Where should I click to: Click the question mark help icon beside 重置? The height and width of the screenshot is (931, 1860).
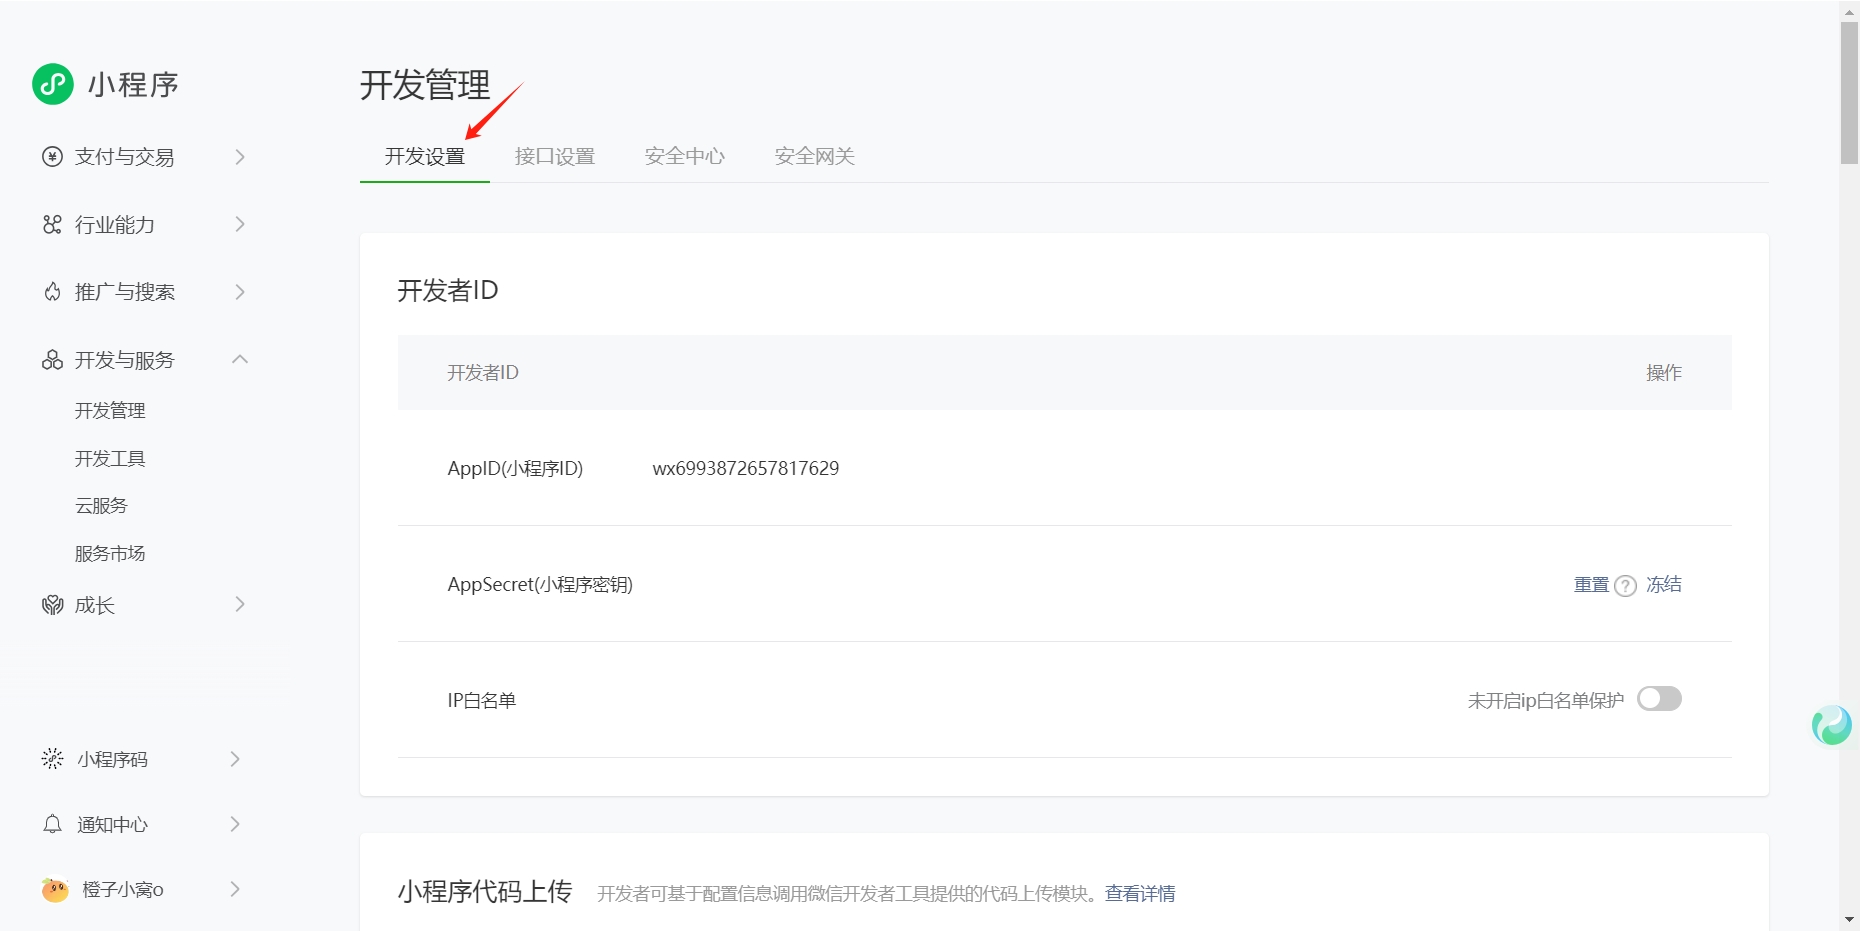(x=1626, y=586)
